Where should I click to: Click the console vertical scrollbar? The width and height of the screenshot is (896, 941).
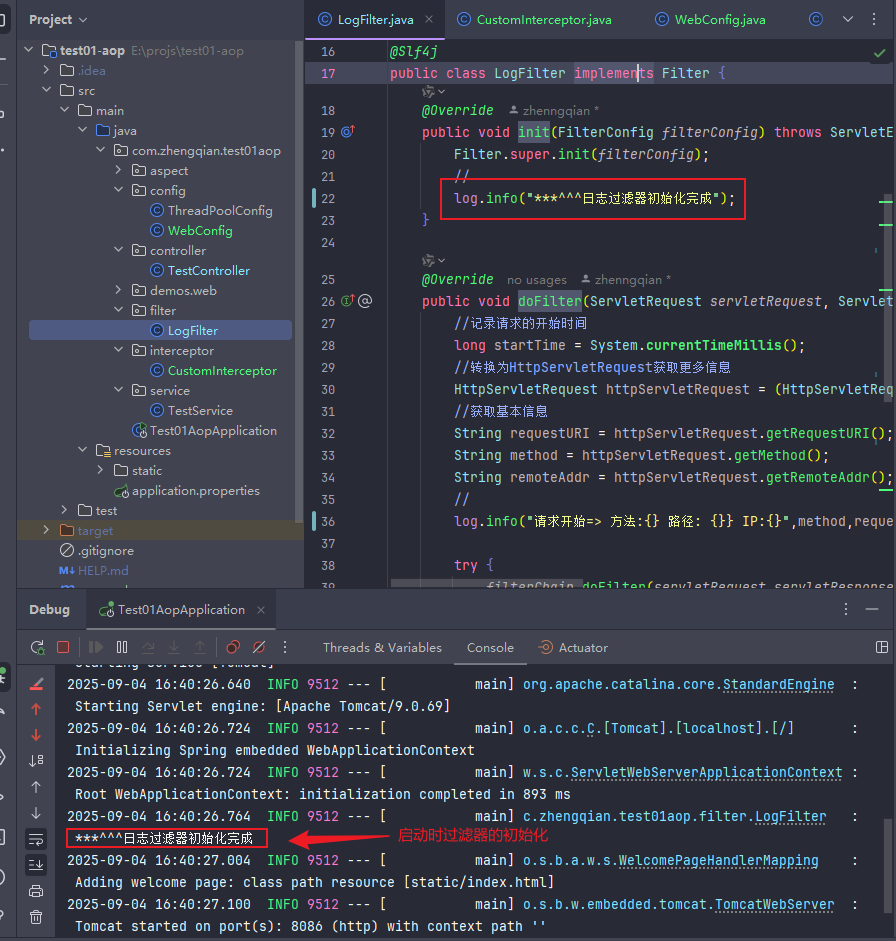[888, 864]
